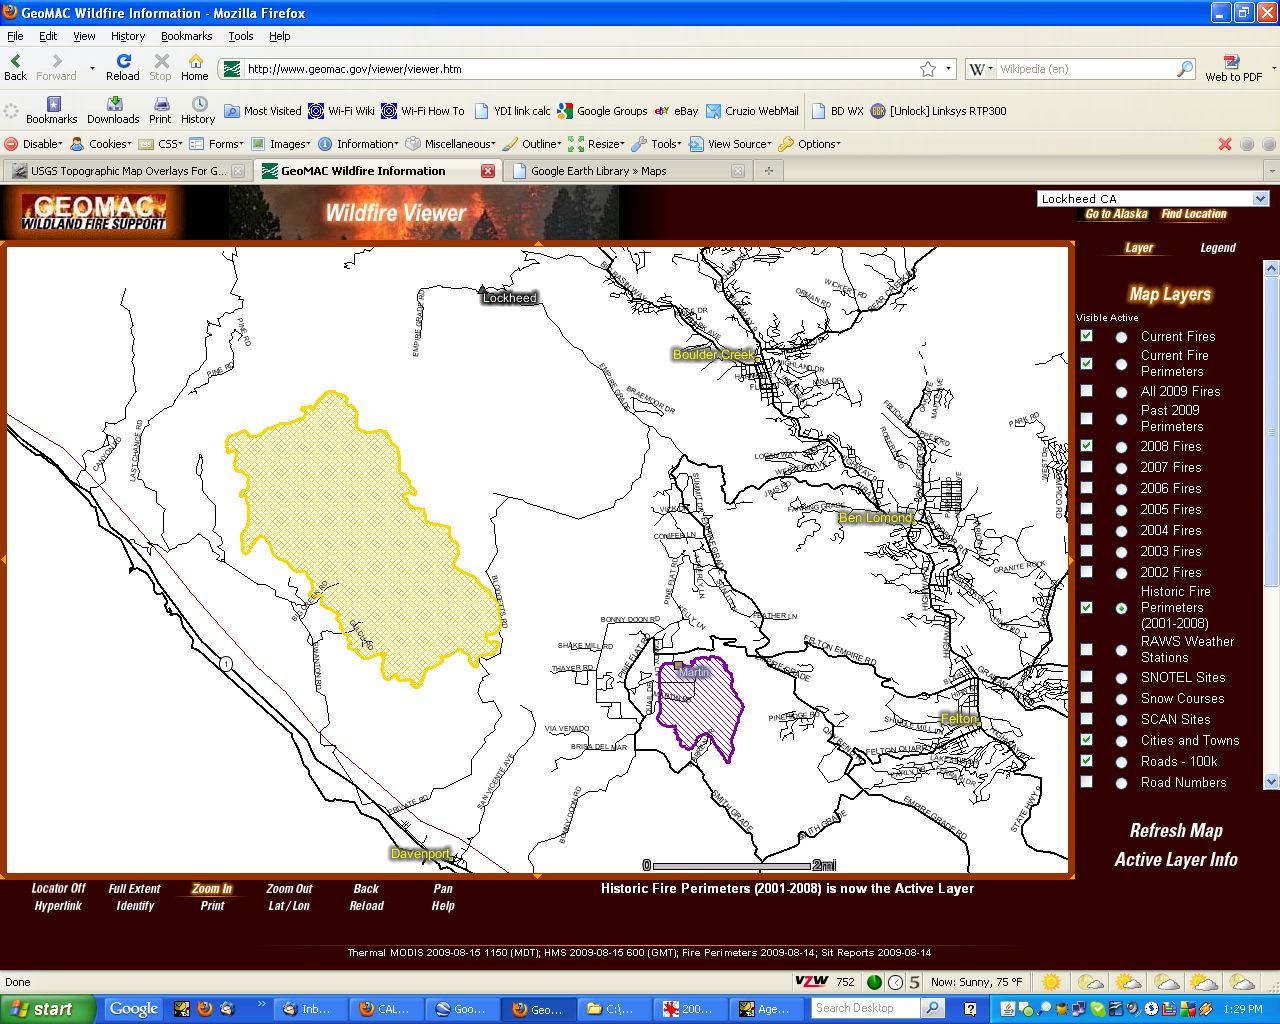Set Current Fires as active layer
This screenshot has width=1280, height=1024.
pos(1121,338)
